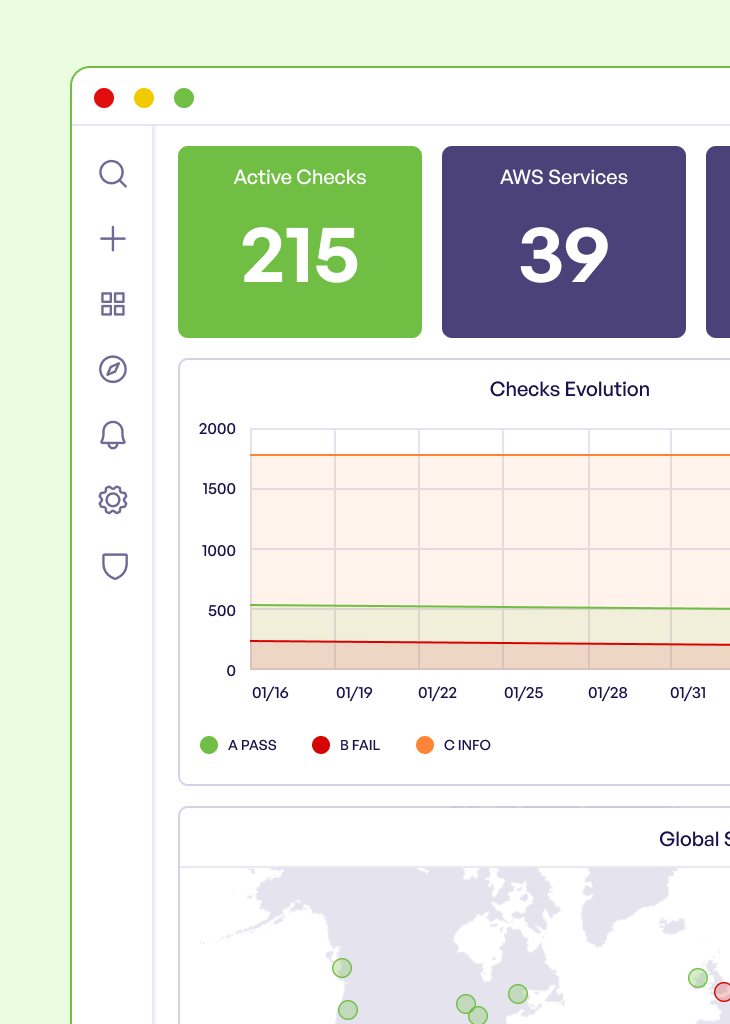The height and width of the screenshot is (1024, 730).
Task: Click the 01/19 date axis label
Action: 354,693
